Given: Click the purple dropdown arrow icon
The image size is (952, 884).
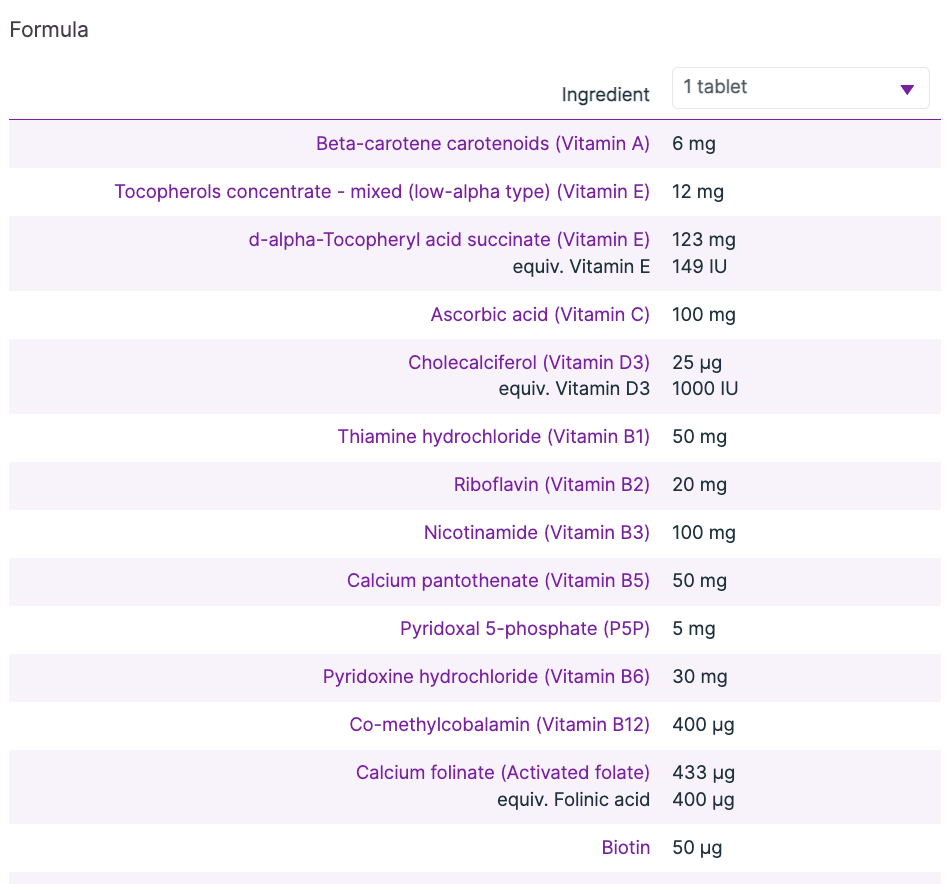Looking at the screenshot, I should (907, 90).
